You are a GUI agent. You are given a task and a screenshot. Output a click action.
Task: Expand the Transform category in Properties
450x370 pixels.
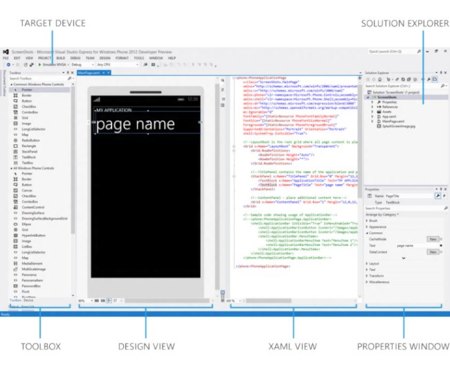(x=367, y=276)
